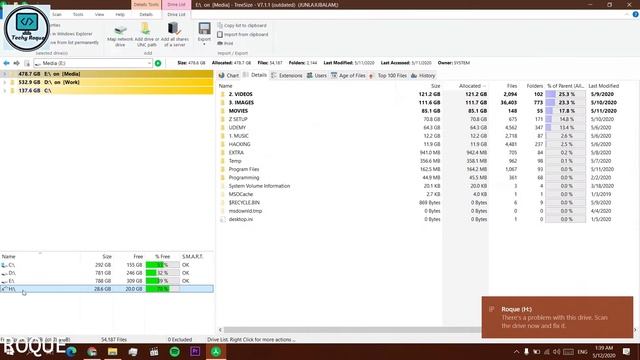
Task: Click S.M.A.R.T. column header in drive list
Action: coord(192,257)
